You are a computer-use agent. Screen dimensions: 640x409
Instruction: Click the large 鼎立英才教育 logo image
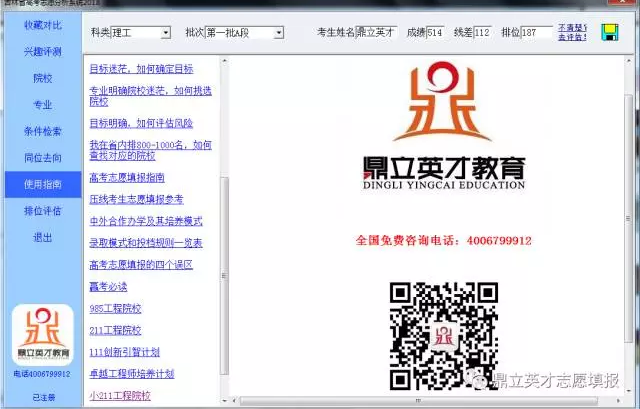[444, 126]
